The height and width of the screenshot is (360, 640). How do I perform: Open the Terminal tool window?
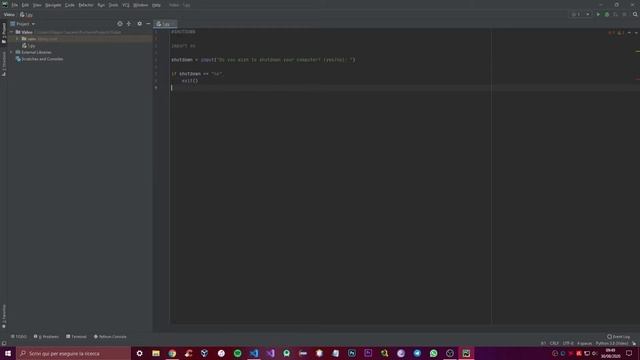76,337
